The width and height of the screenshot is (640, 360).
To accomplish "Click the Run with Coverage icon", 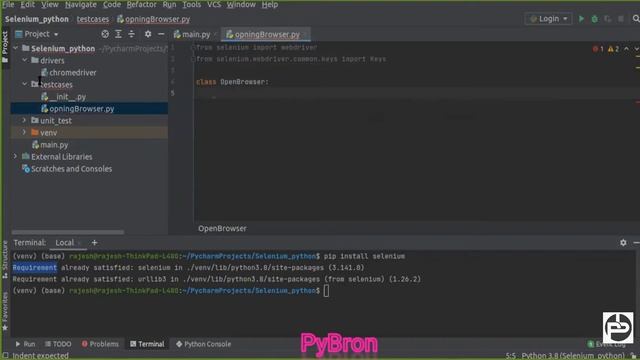I will (x=608, y=19).
